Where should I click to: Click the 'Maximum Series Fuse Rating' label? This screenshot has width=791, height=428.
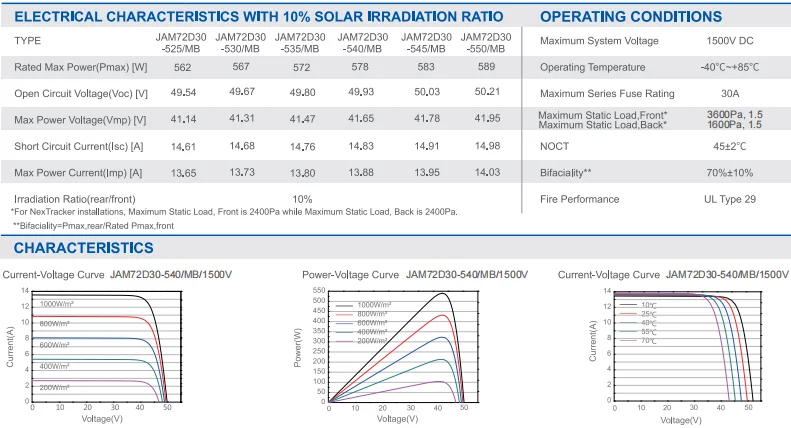pyautogui.click(x=607, y=93)
